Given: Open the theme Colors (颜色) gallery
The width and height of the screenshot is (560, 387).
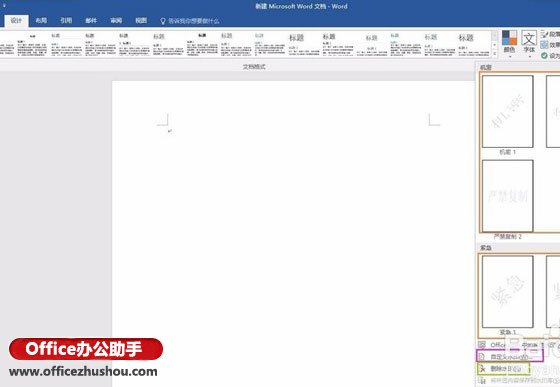Looking at the screenshot, I should tap(509, 44).
